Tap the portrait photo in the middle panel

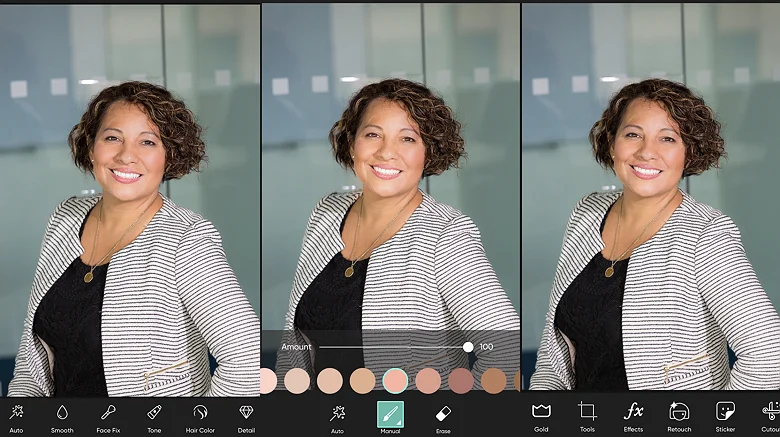(x=390, y=197)
